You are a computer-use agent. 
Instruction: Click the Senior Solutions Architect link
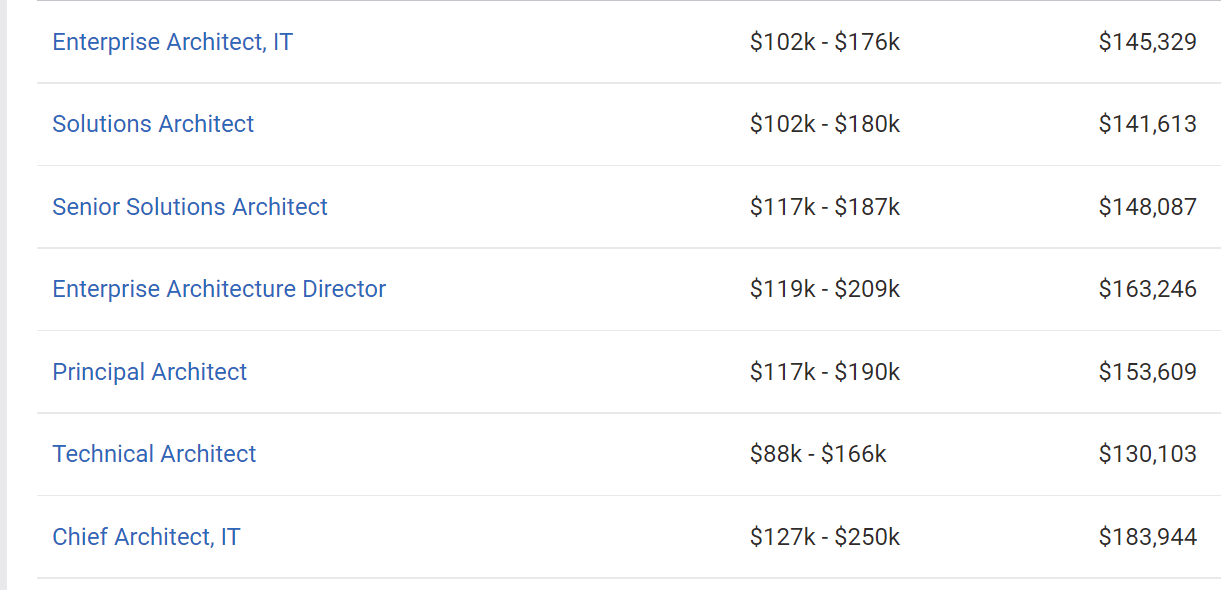pos(190,207)
